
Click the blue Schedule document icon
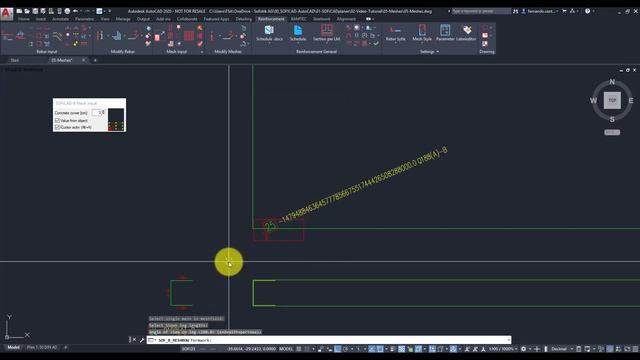[x=298, y=30]
